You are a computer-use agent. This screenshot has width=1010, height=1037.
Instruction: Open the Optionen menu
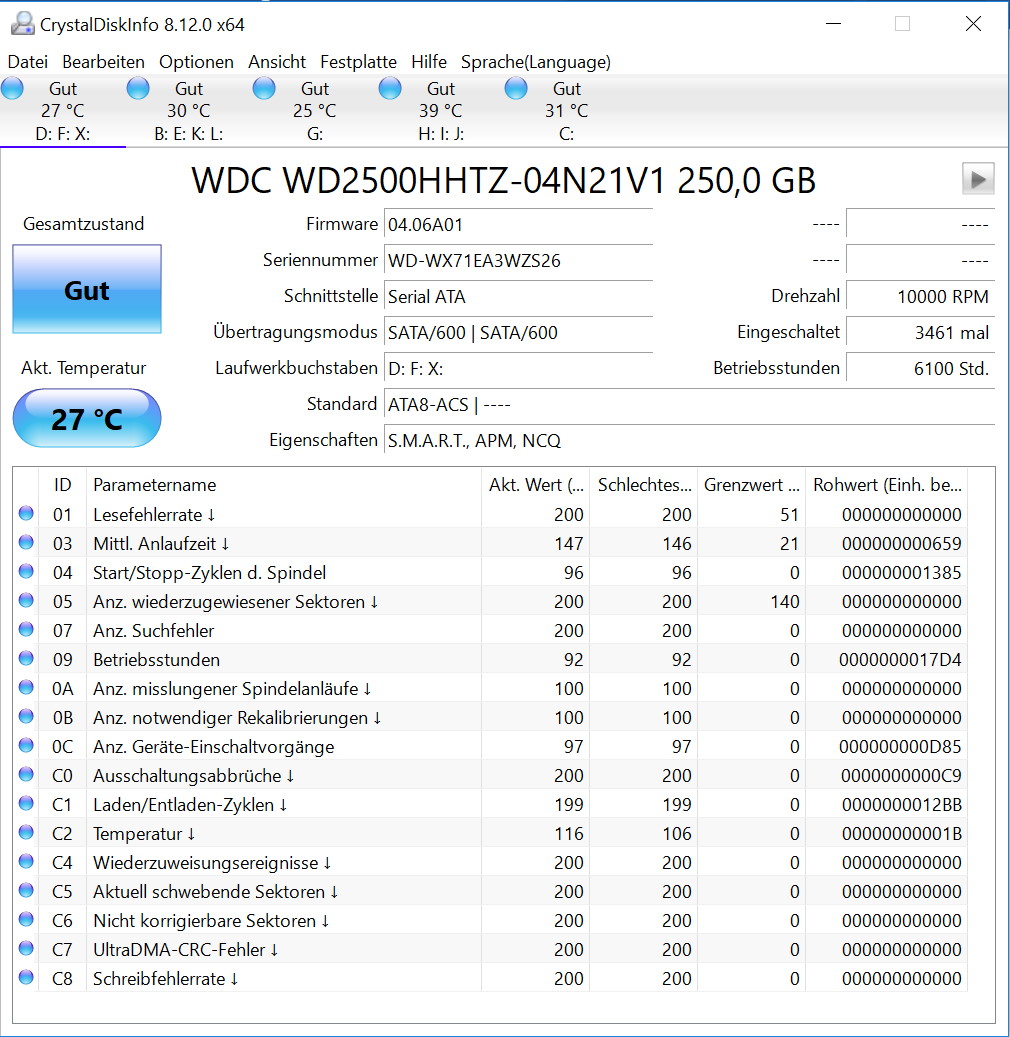click(x=196, y=62)
